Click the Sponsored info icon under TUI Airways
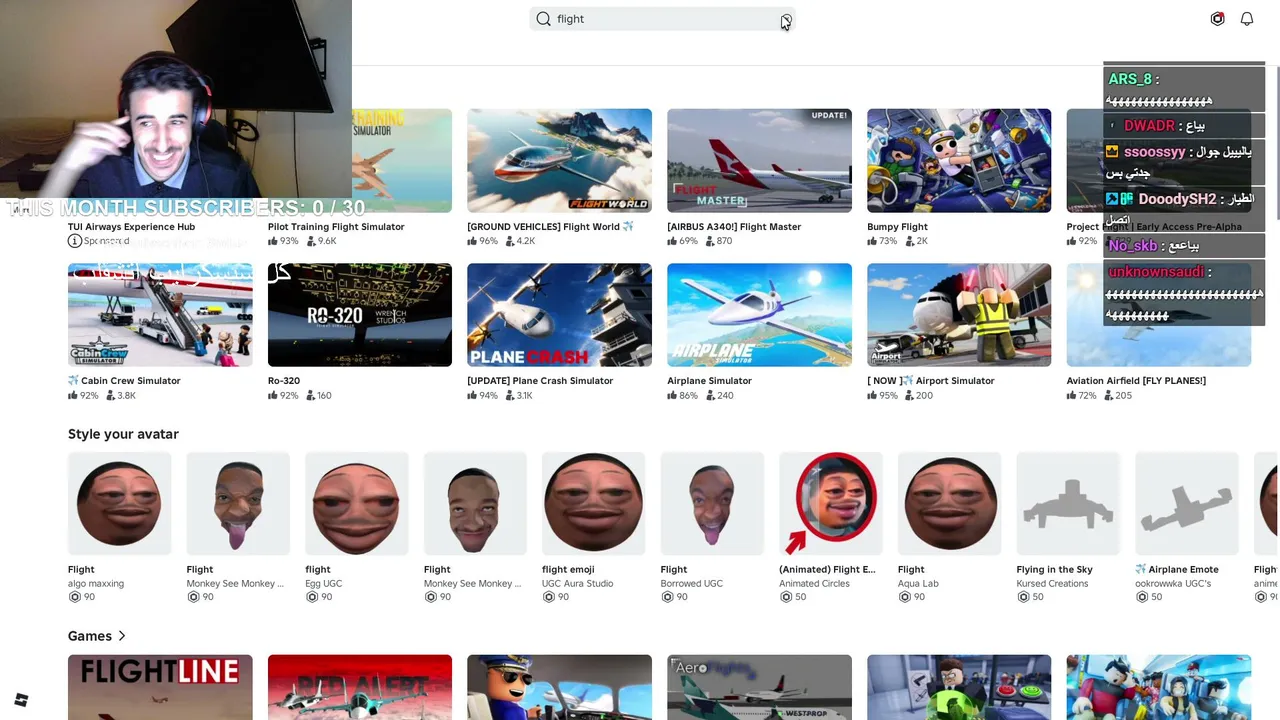This screenshot has height=720, width=1280. [x=74, y=241]
